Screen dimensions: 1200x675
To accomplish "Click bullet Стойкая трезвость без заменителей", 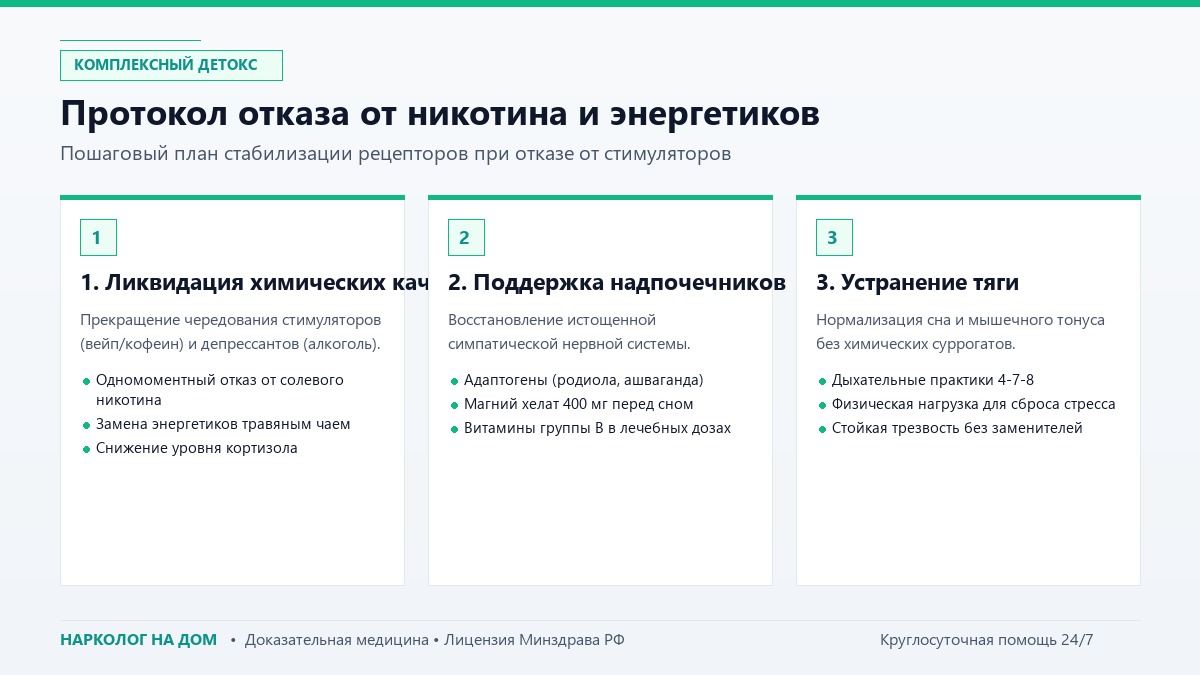I will click(957, 428).
